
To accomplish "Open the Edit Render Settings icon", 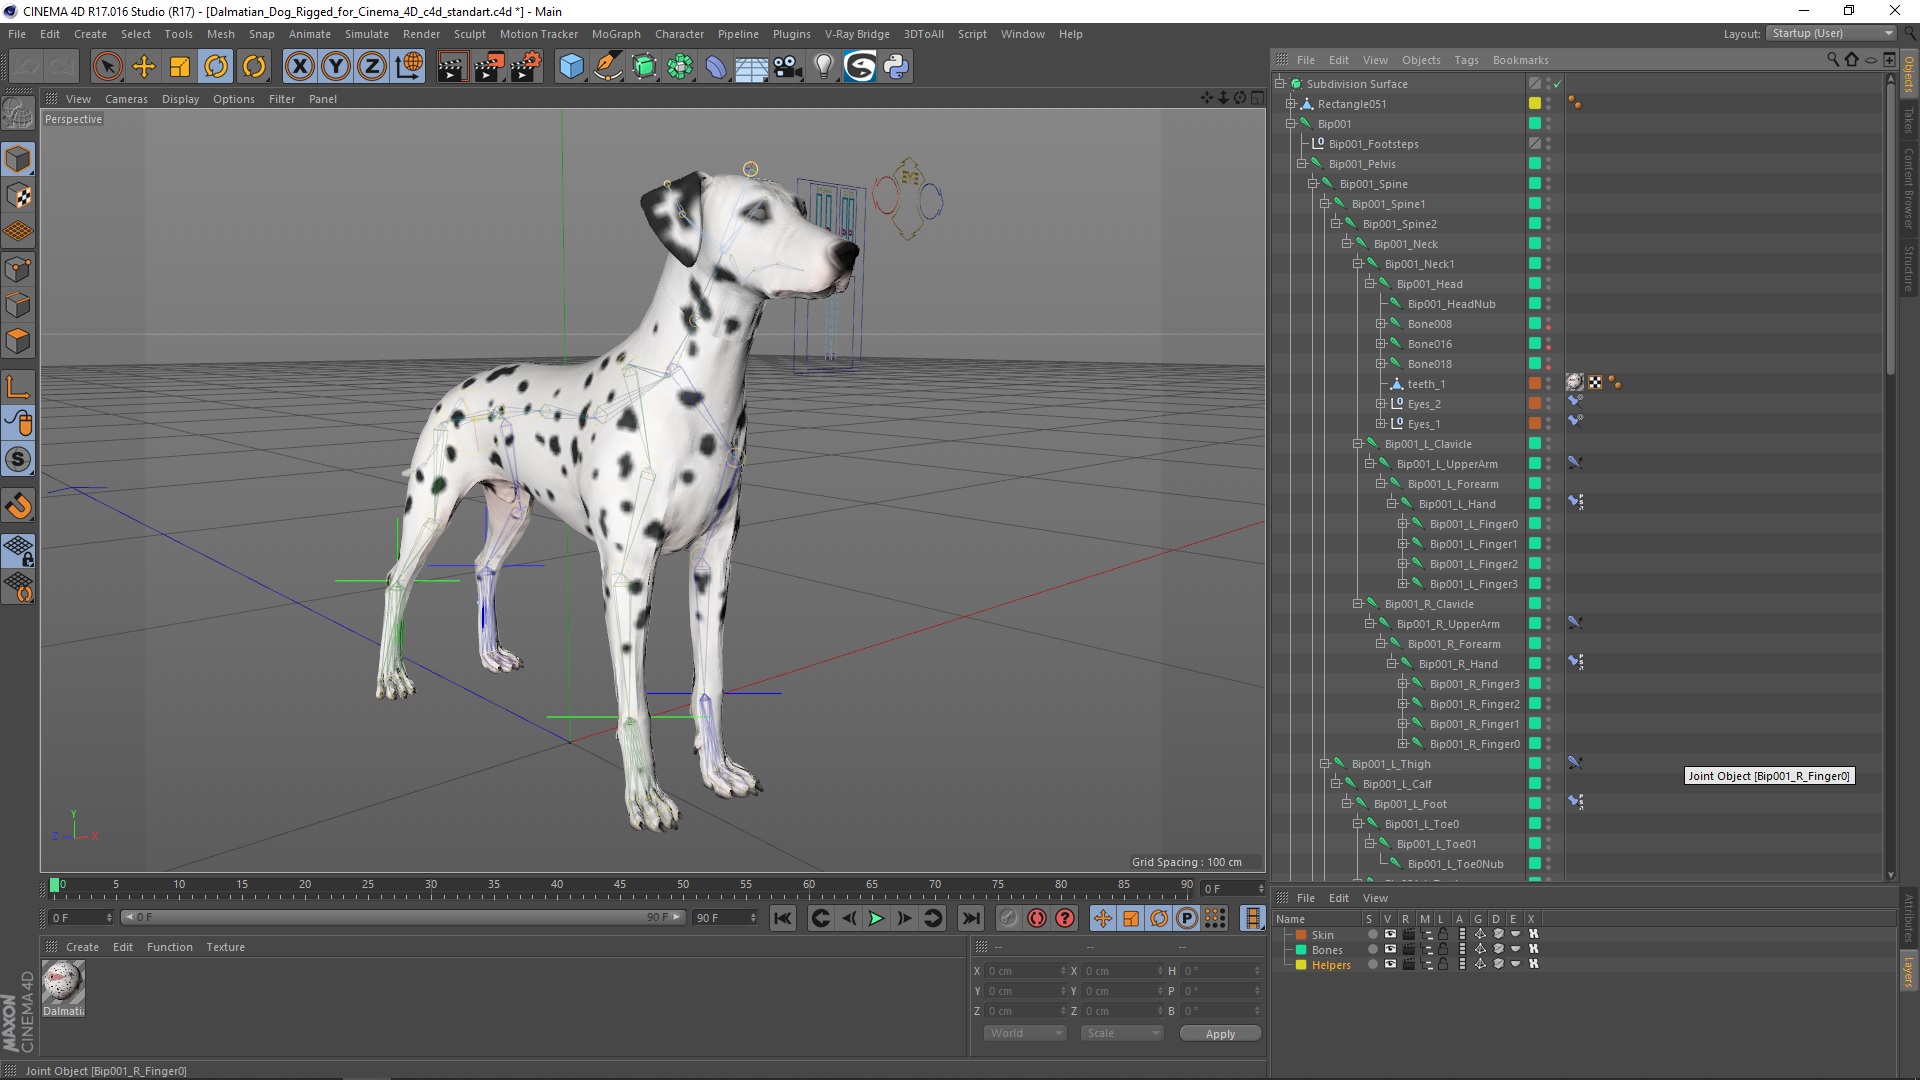I will pos(526,67).
